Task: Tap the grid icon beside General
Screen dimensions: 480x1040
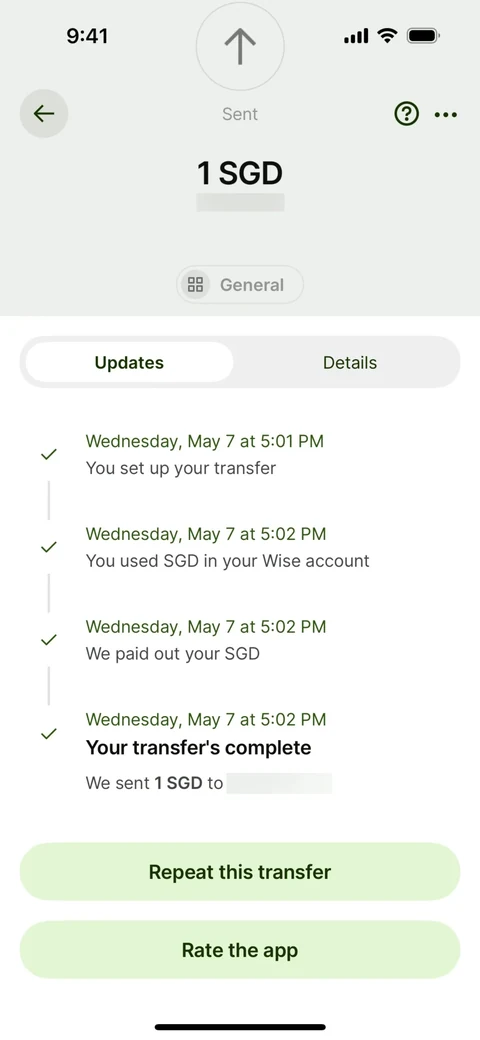Action: point(195,285)
